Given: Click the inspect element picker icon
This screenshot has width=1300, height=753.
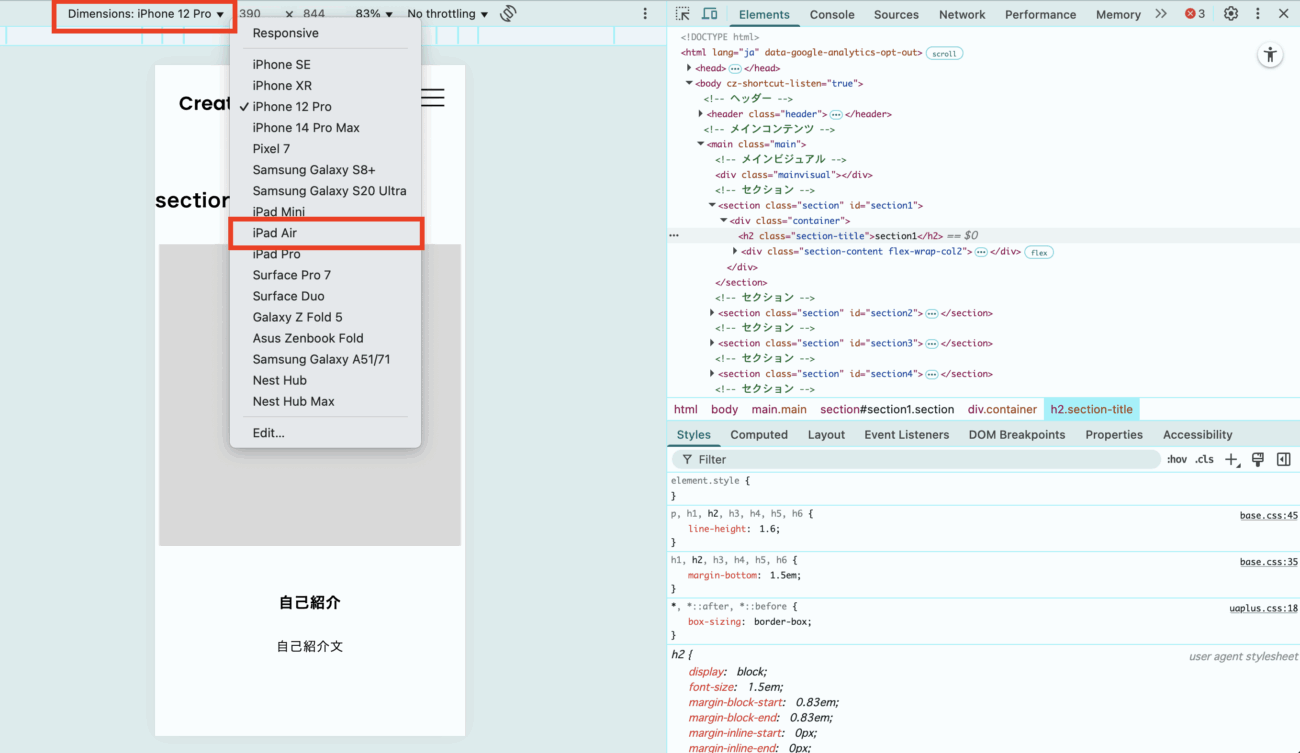Looking at the screenshot, I should [683, 14].
